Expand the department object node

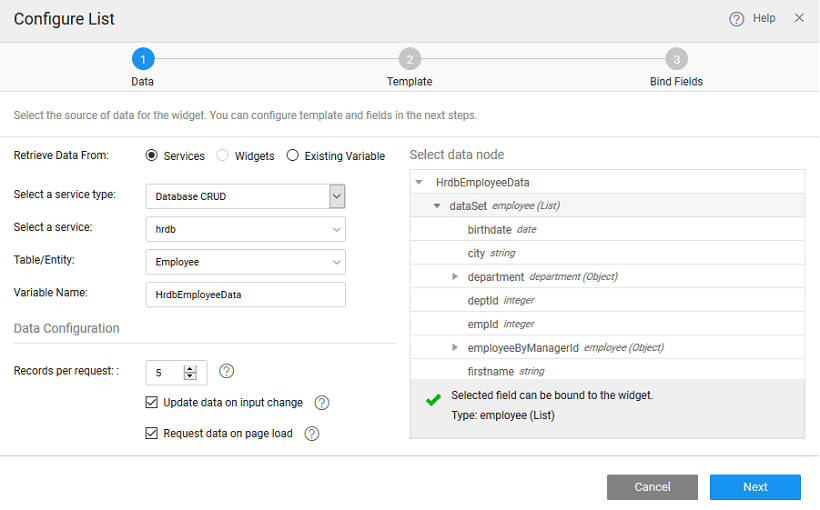tap(455, 277)
